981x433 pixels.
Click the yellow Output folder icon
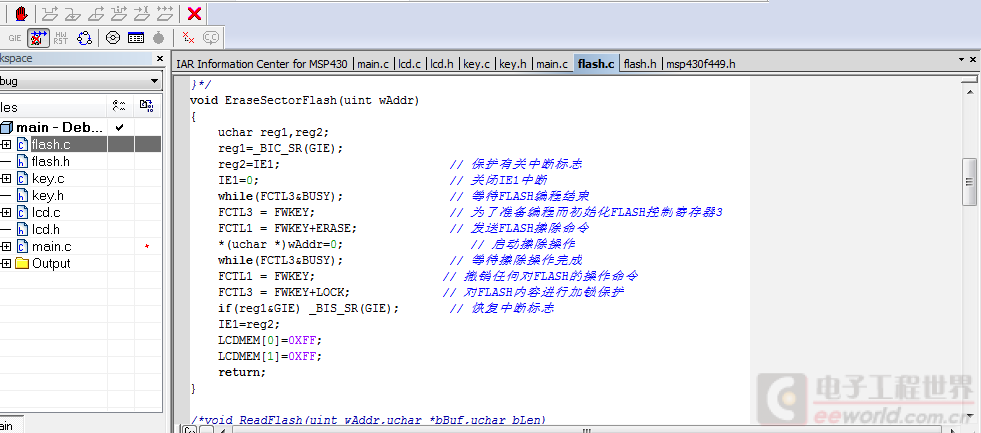click(x=22, y=263)
